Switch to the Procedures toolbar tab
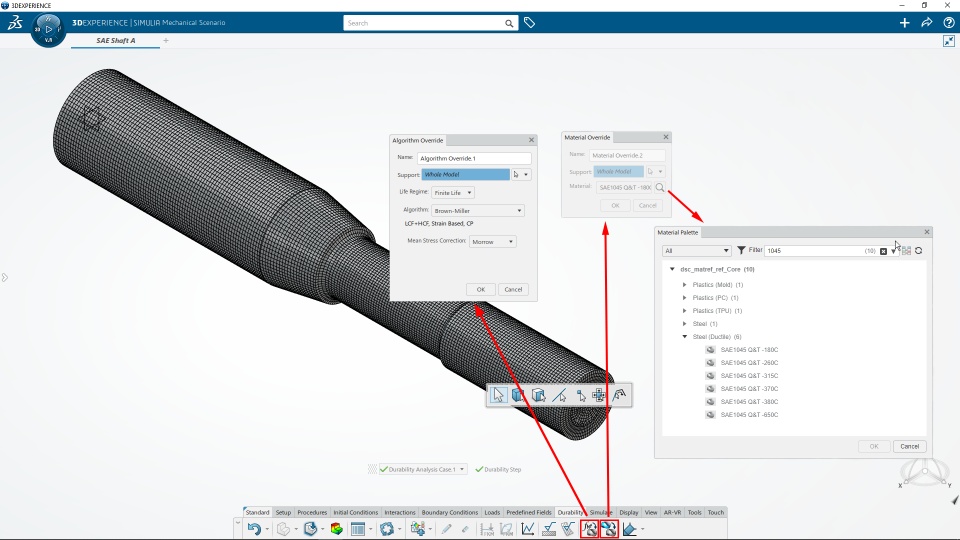 [x=312, y=512]
